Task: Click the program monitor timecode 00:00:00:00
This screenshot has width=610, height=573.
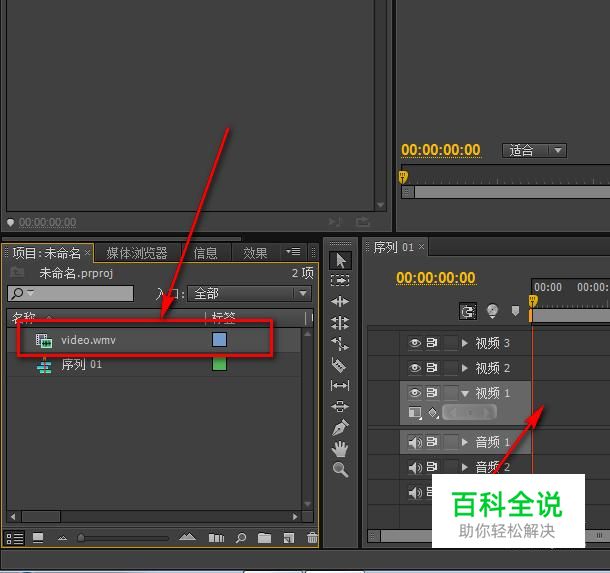Action: 441,150
